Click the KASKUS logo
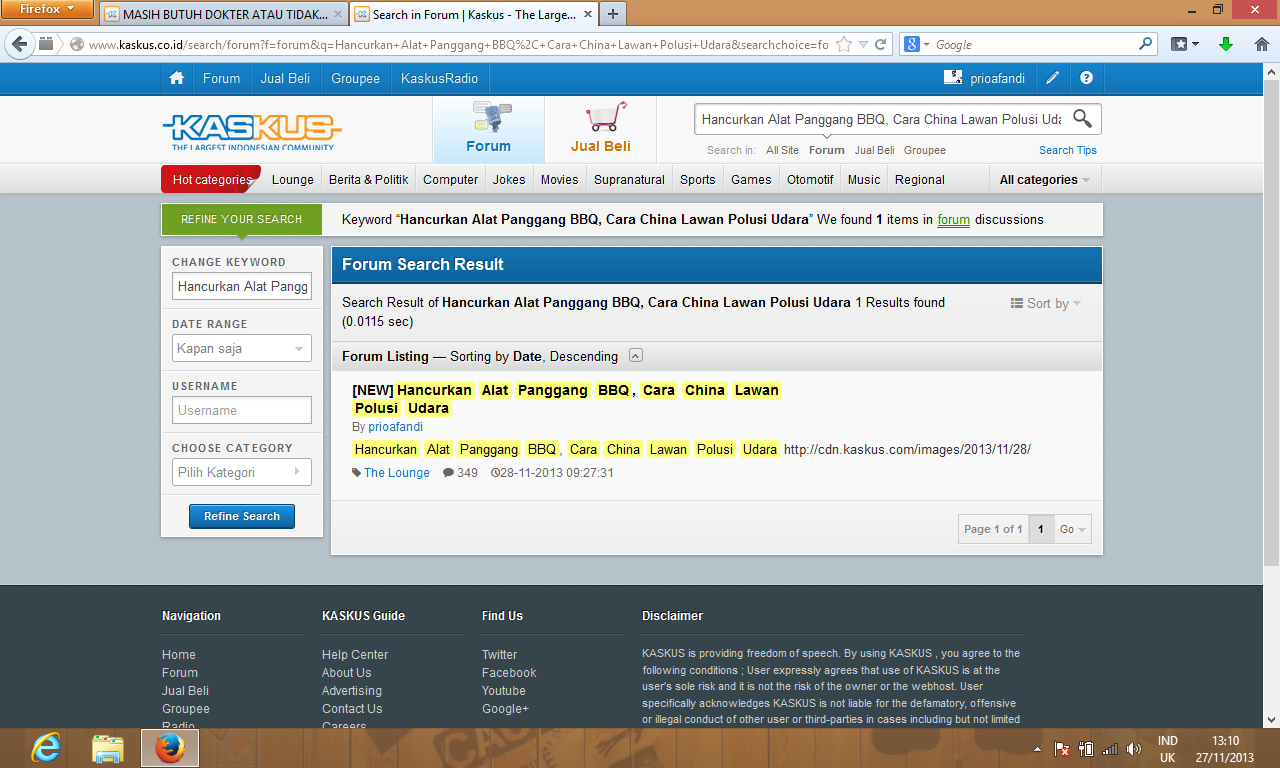This screenshot has width=1280, height=768. click(x=252, y=131)
